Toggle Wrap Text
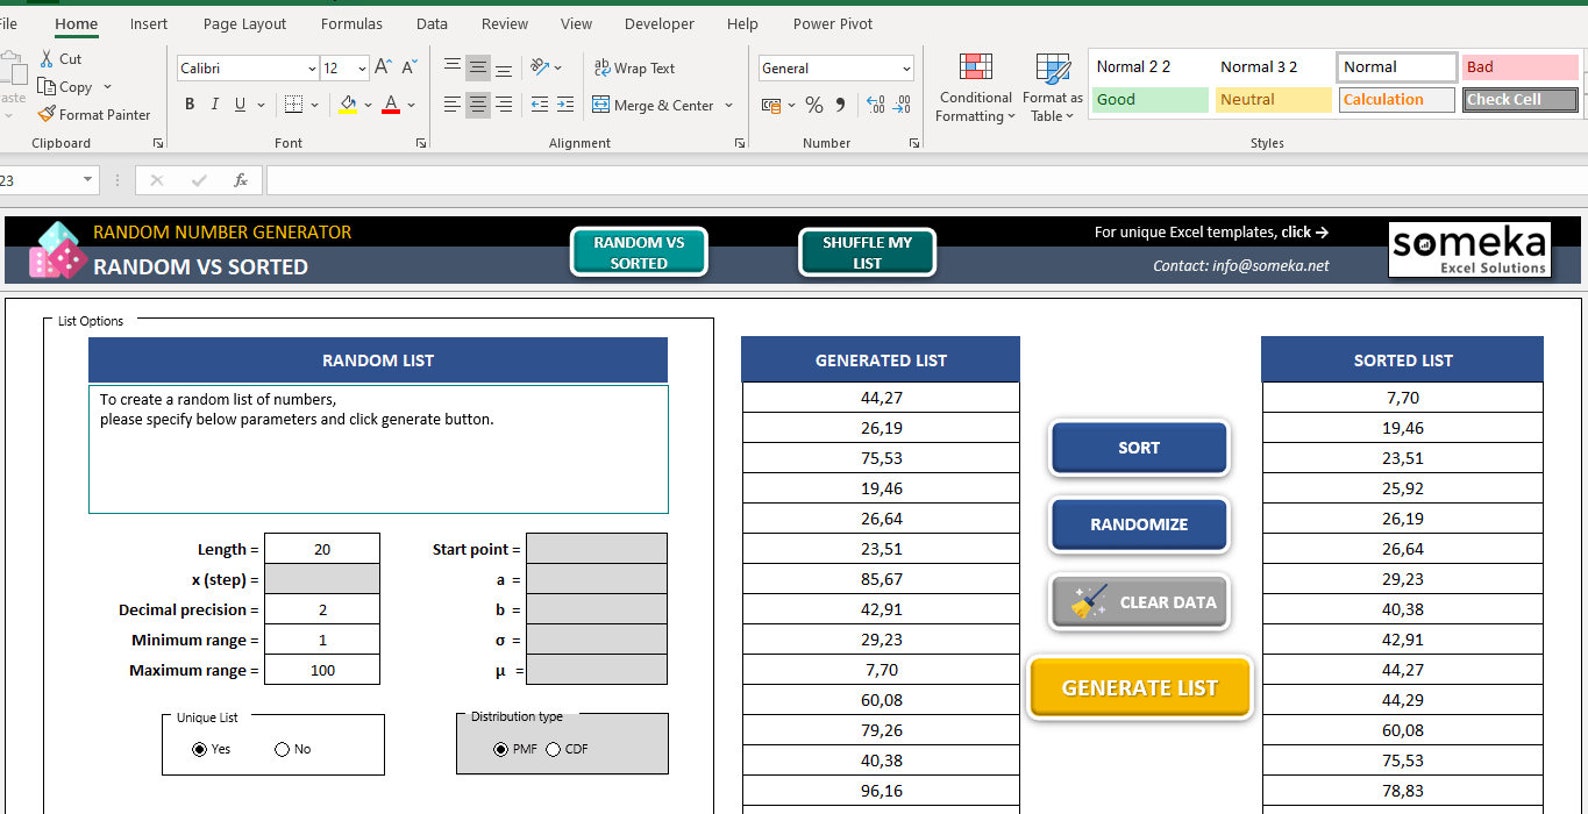1588x814 pixels. tap(634, 68)
